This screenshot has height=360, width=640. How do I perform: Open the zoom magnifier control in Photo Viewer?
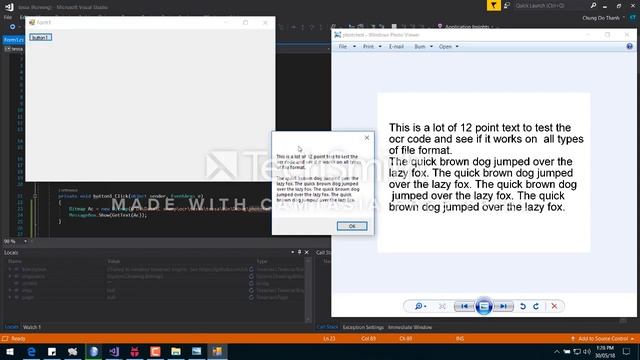point(420,306)
